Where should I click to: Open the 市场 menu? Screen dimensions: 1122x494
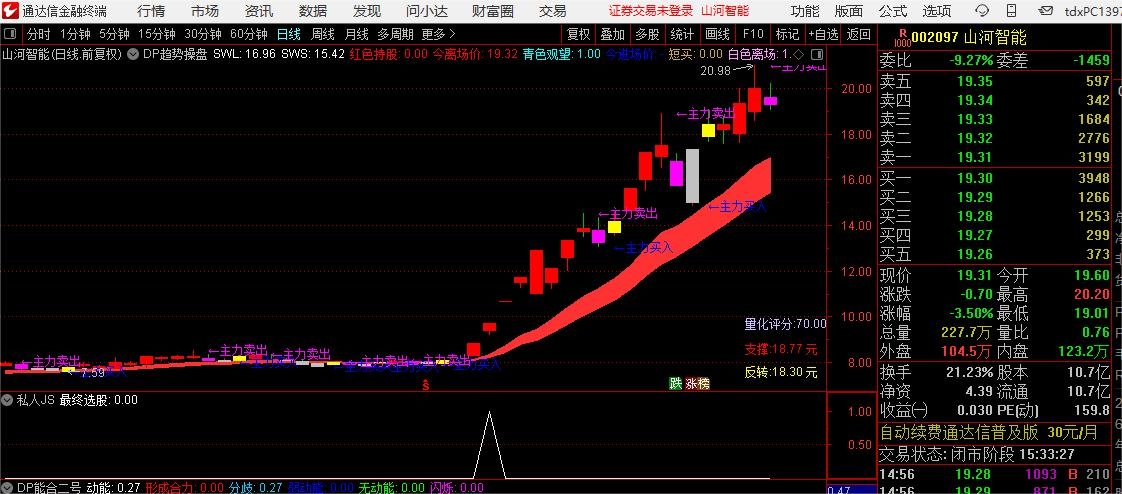[205, 11]
